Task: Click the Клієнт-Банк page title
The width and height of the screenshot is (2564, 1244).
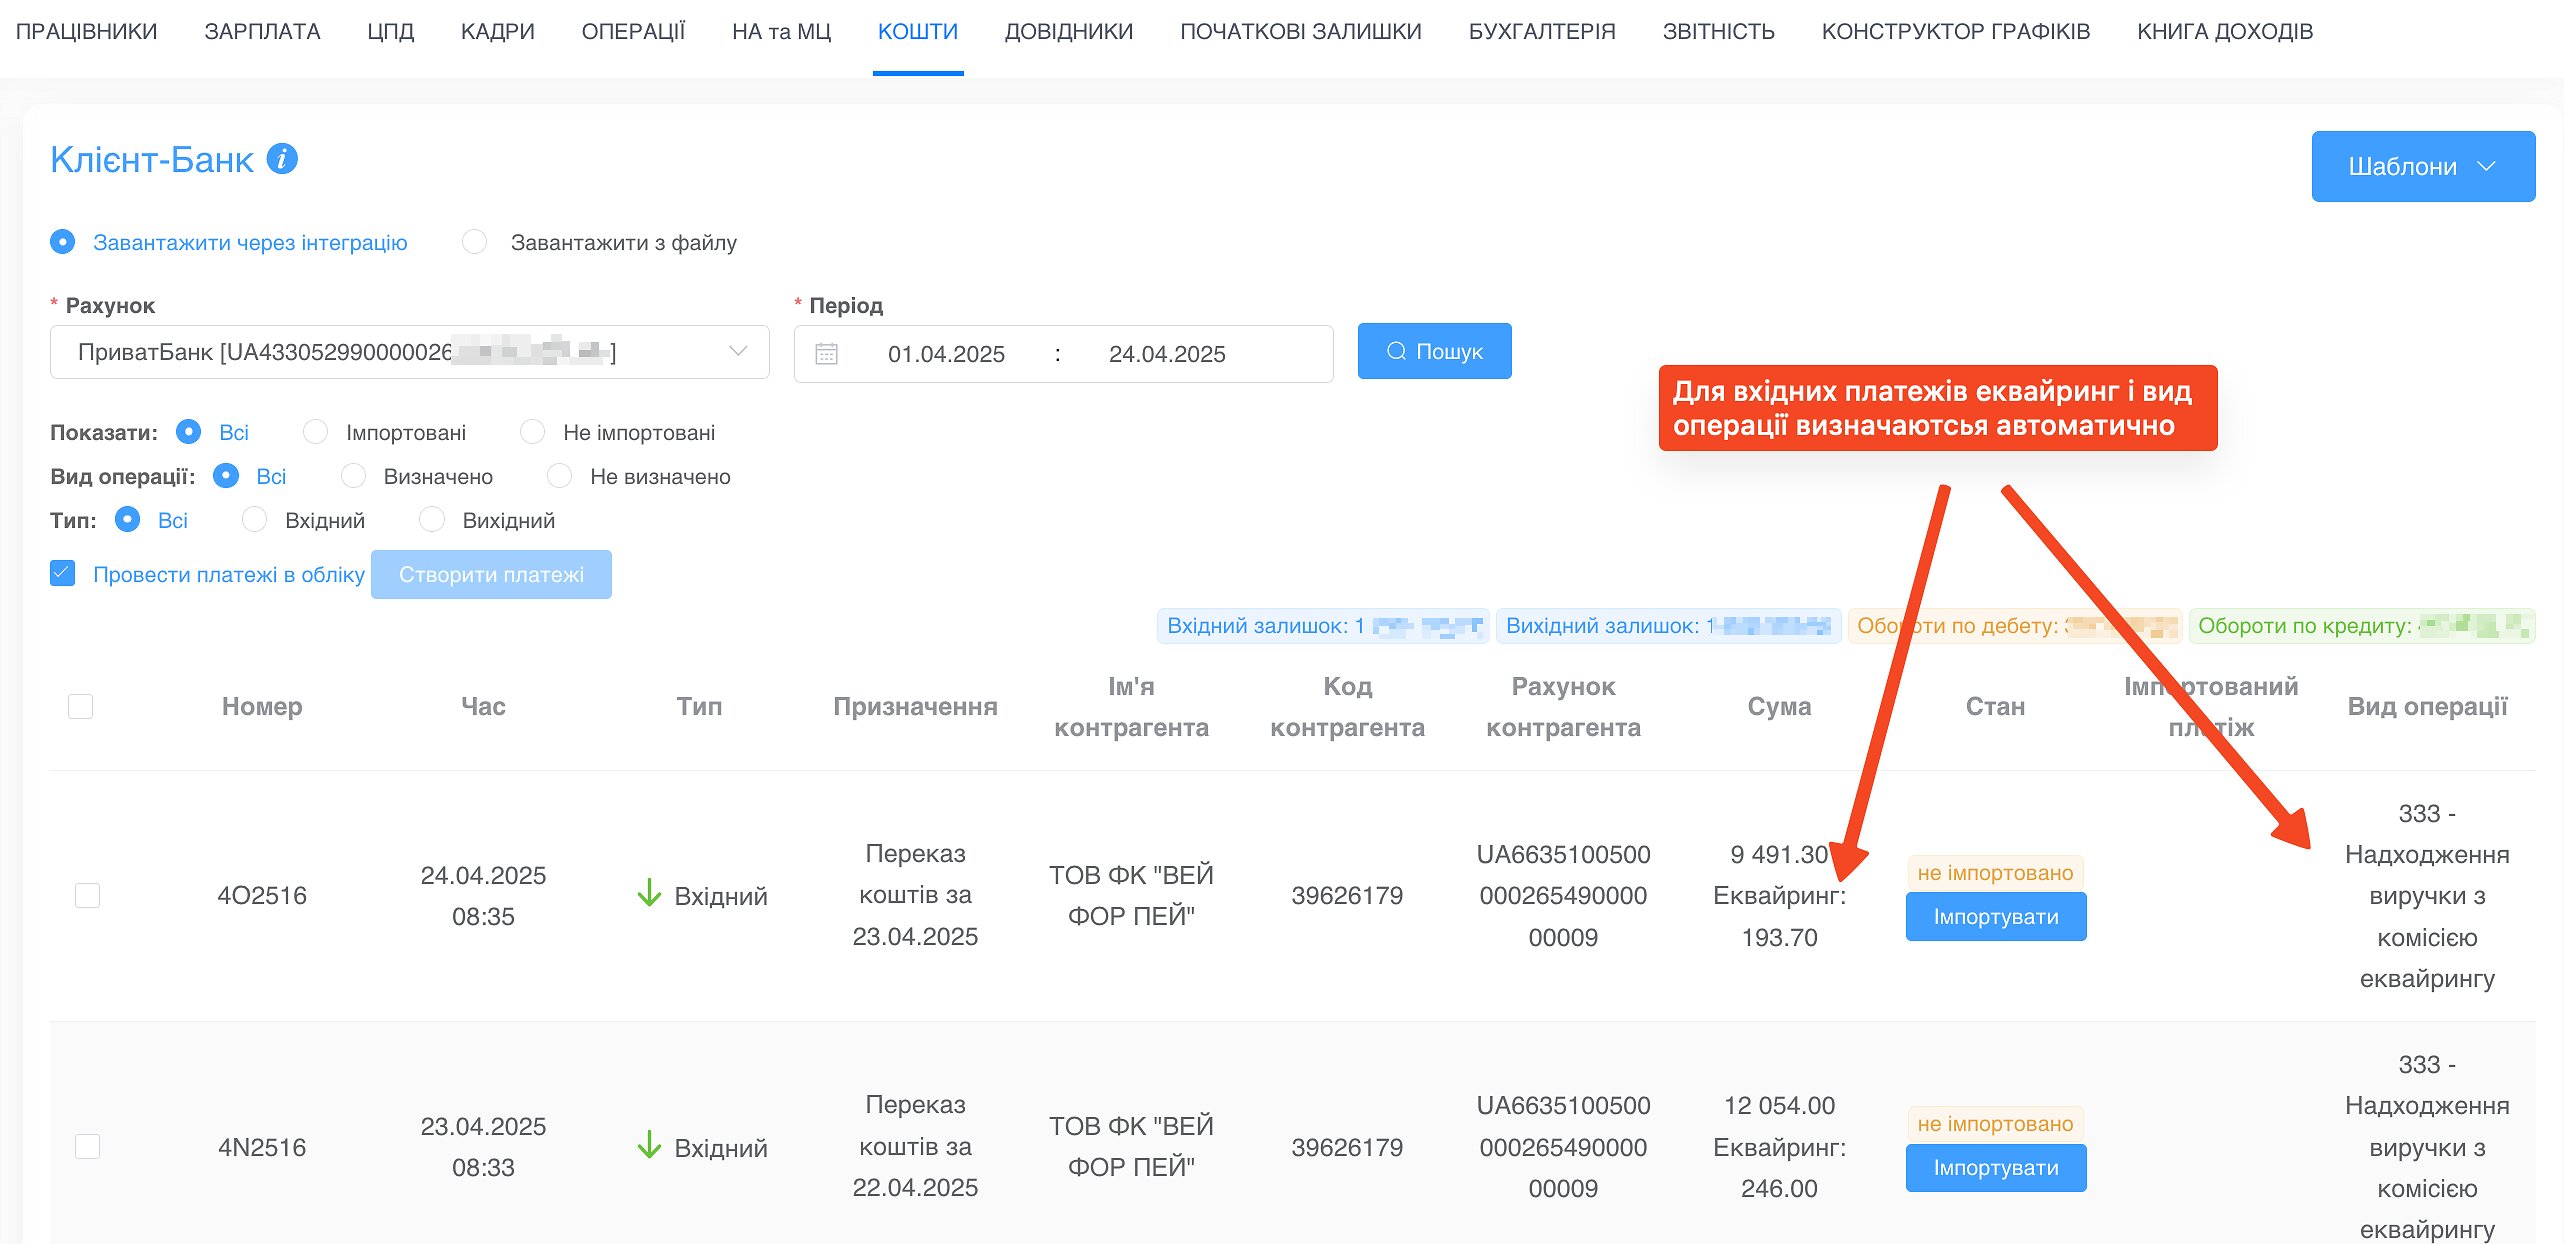Action: pos(152,159)
